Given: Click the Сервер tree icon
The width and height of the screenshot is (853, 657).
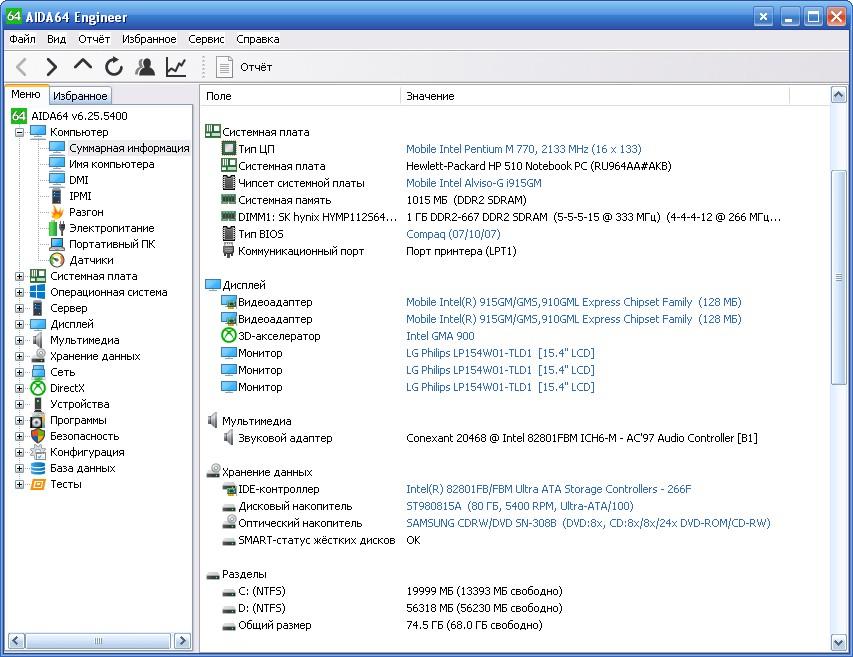Looking at the screenshot, I should 38,308.
